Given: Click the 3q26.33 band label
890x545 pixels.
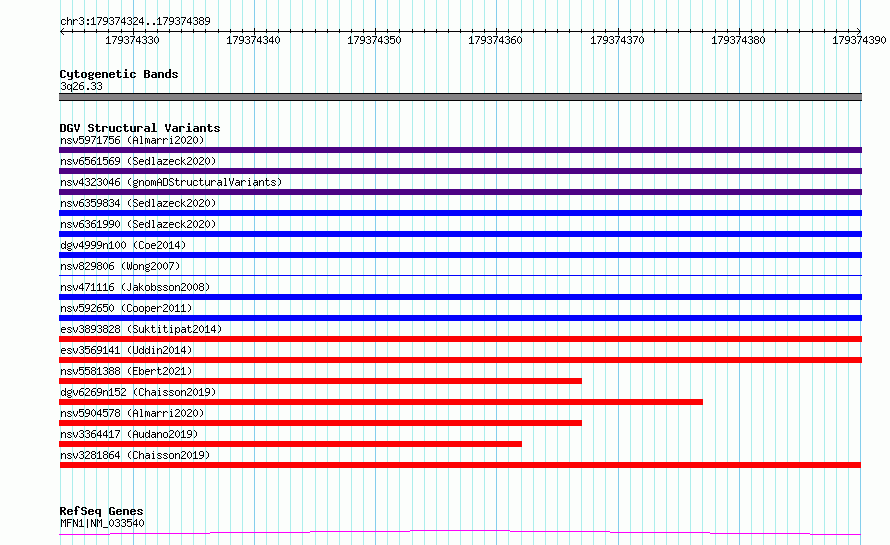Looking at the screenshot, I should [81, 86].
